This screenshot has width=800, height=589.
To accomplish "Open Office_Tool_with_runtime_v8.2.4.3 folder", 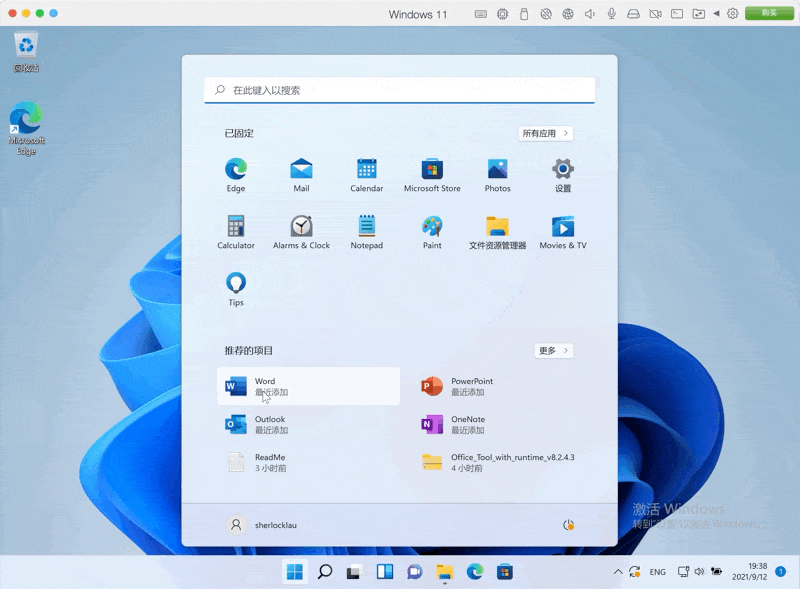I will click(504, 462).
